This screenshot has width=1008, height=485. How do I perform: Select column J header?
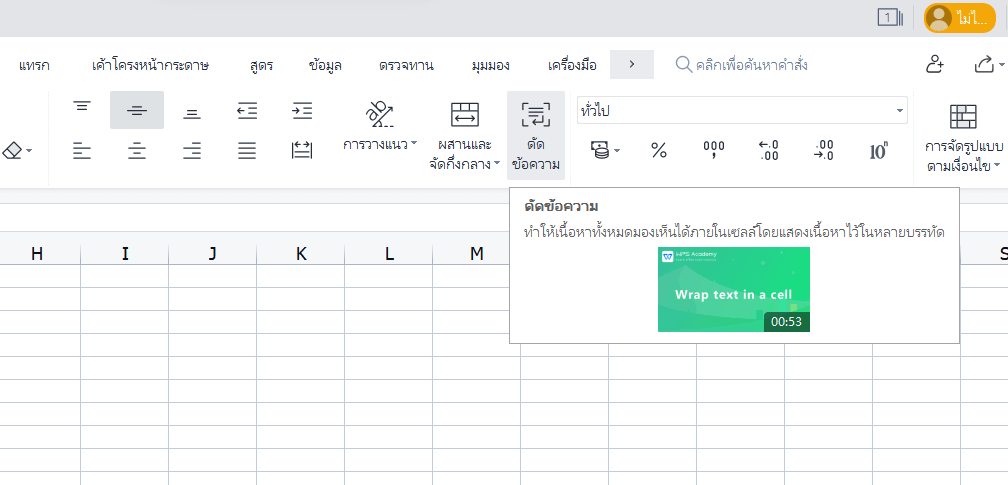pos(213,254)
